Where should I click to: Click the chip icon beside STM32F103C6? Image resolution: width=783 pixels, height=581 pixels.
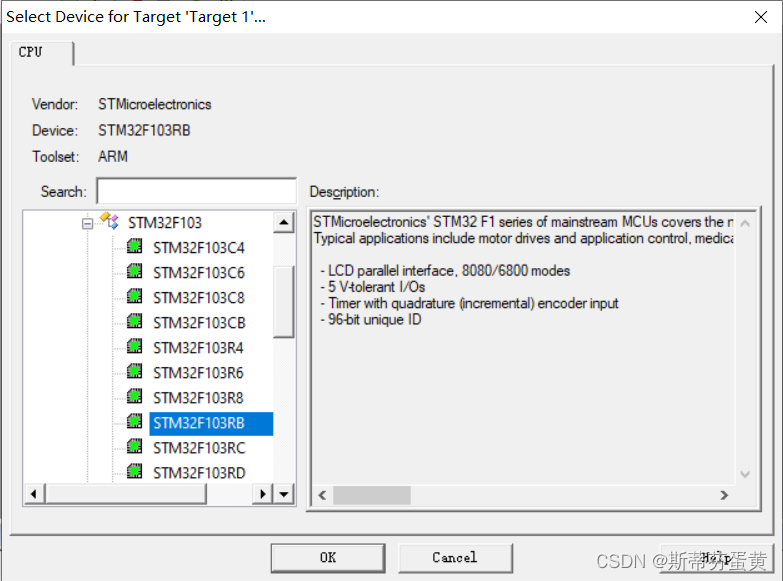coord(134,271)
